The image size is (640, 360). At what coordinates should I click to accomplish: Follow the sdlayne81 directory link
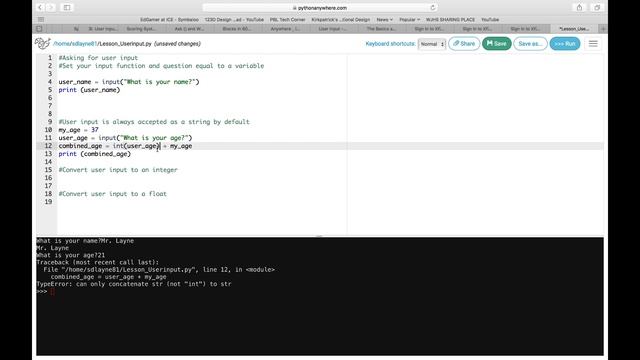(x=84, y=44)
